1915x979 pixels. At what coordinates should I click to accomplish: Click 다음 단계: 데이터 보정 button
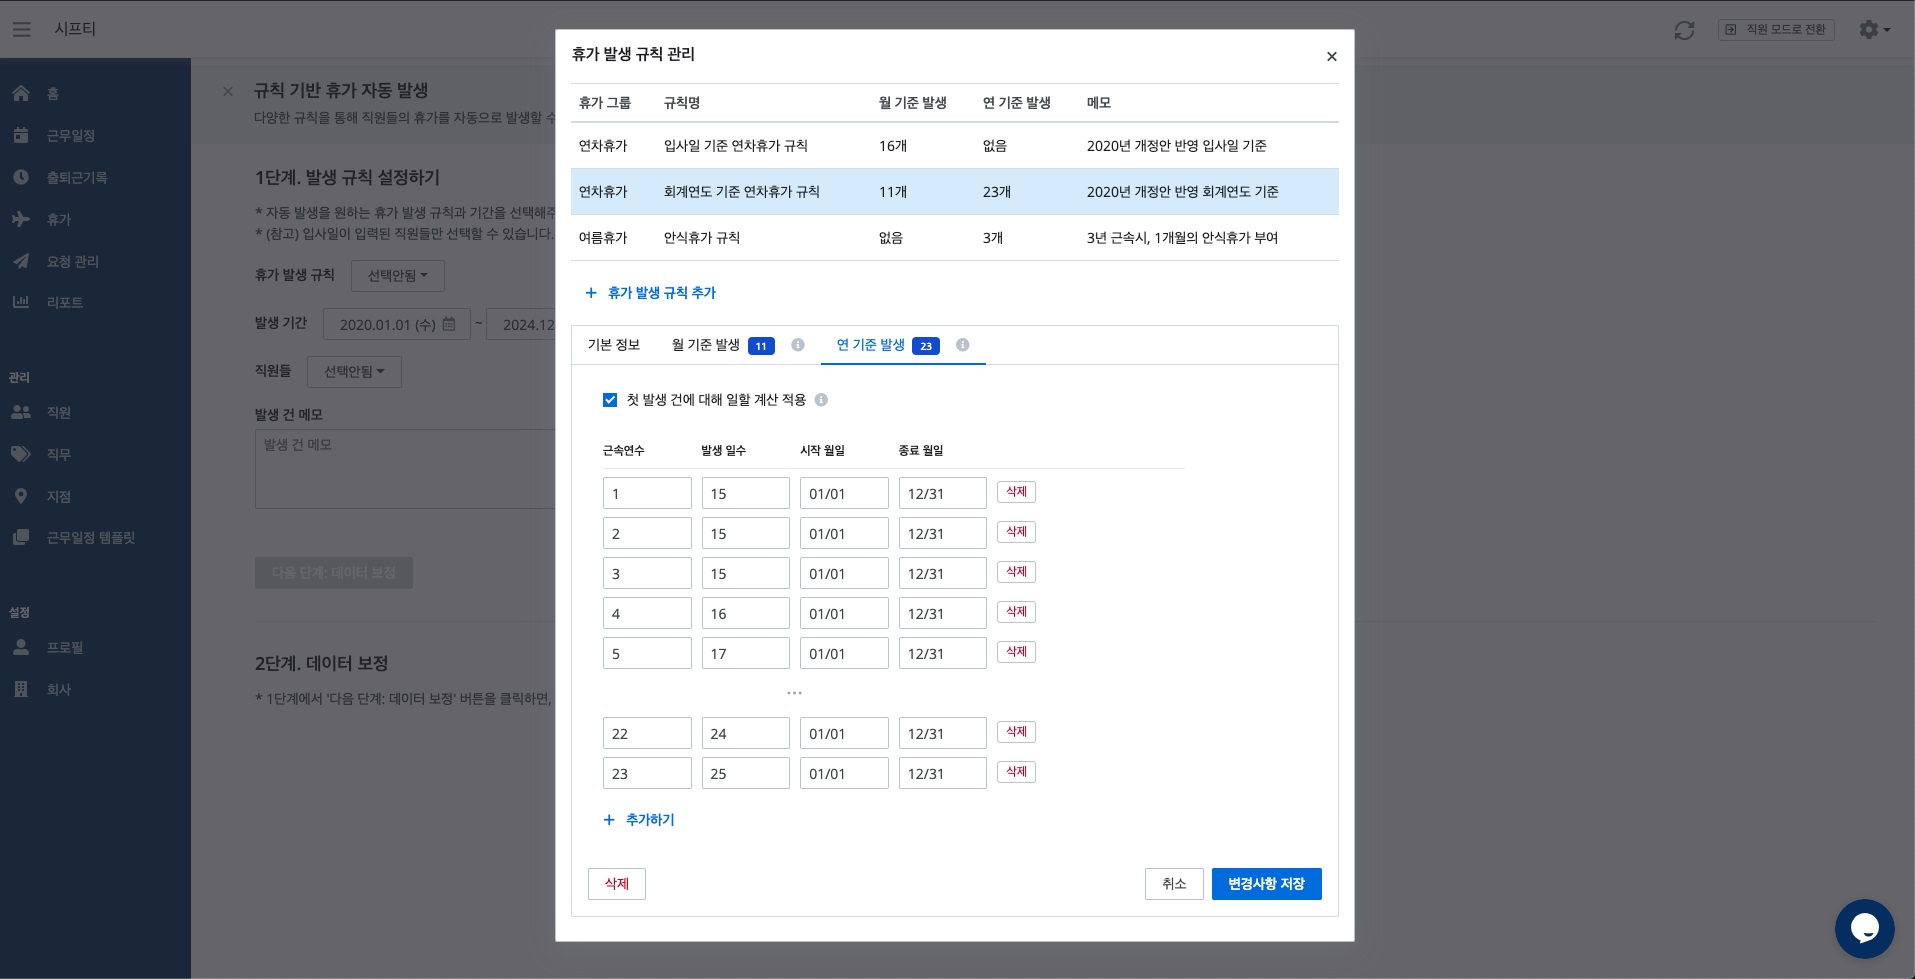334,573
